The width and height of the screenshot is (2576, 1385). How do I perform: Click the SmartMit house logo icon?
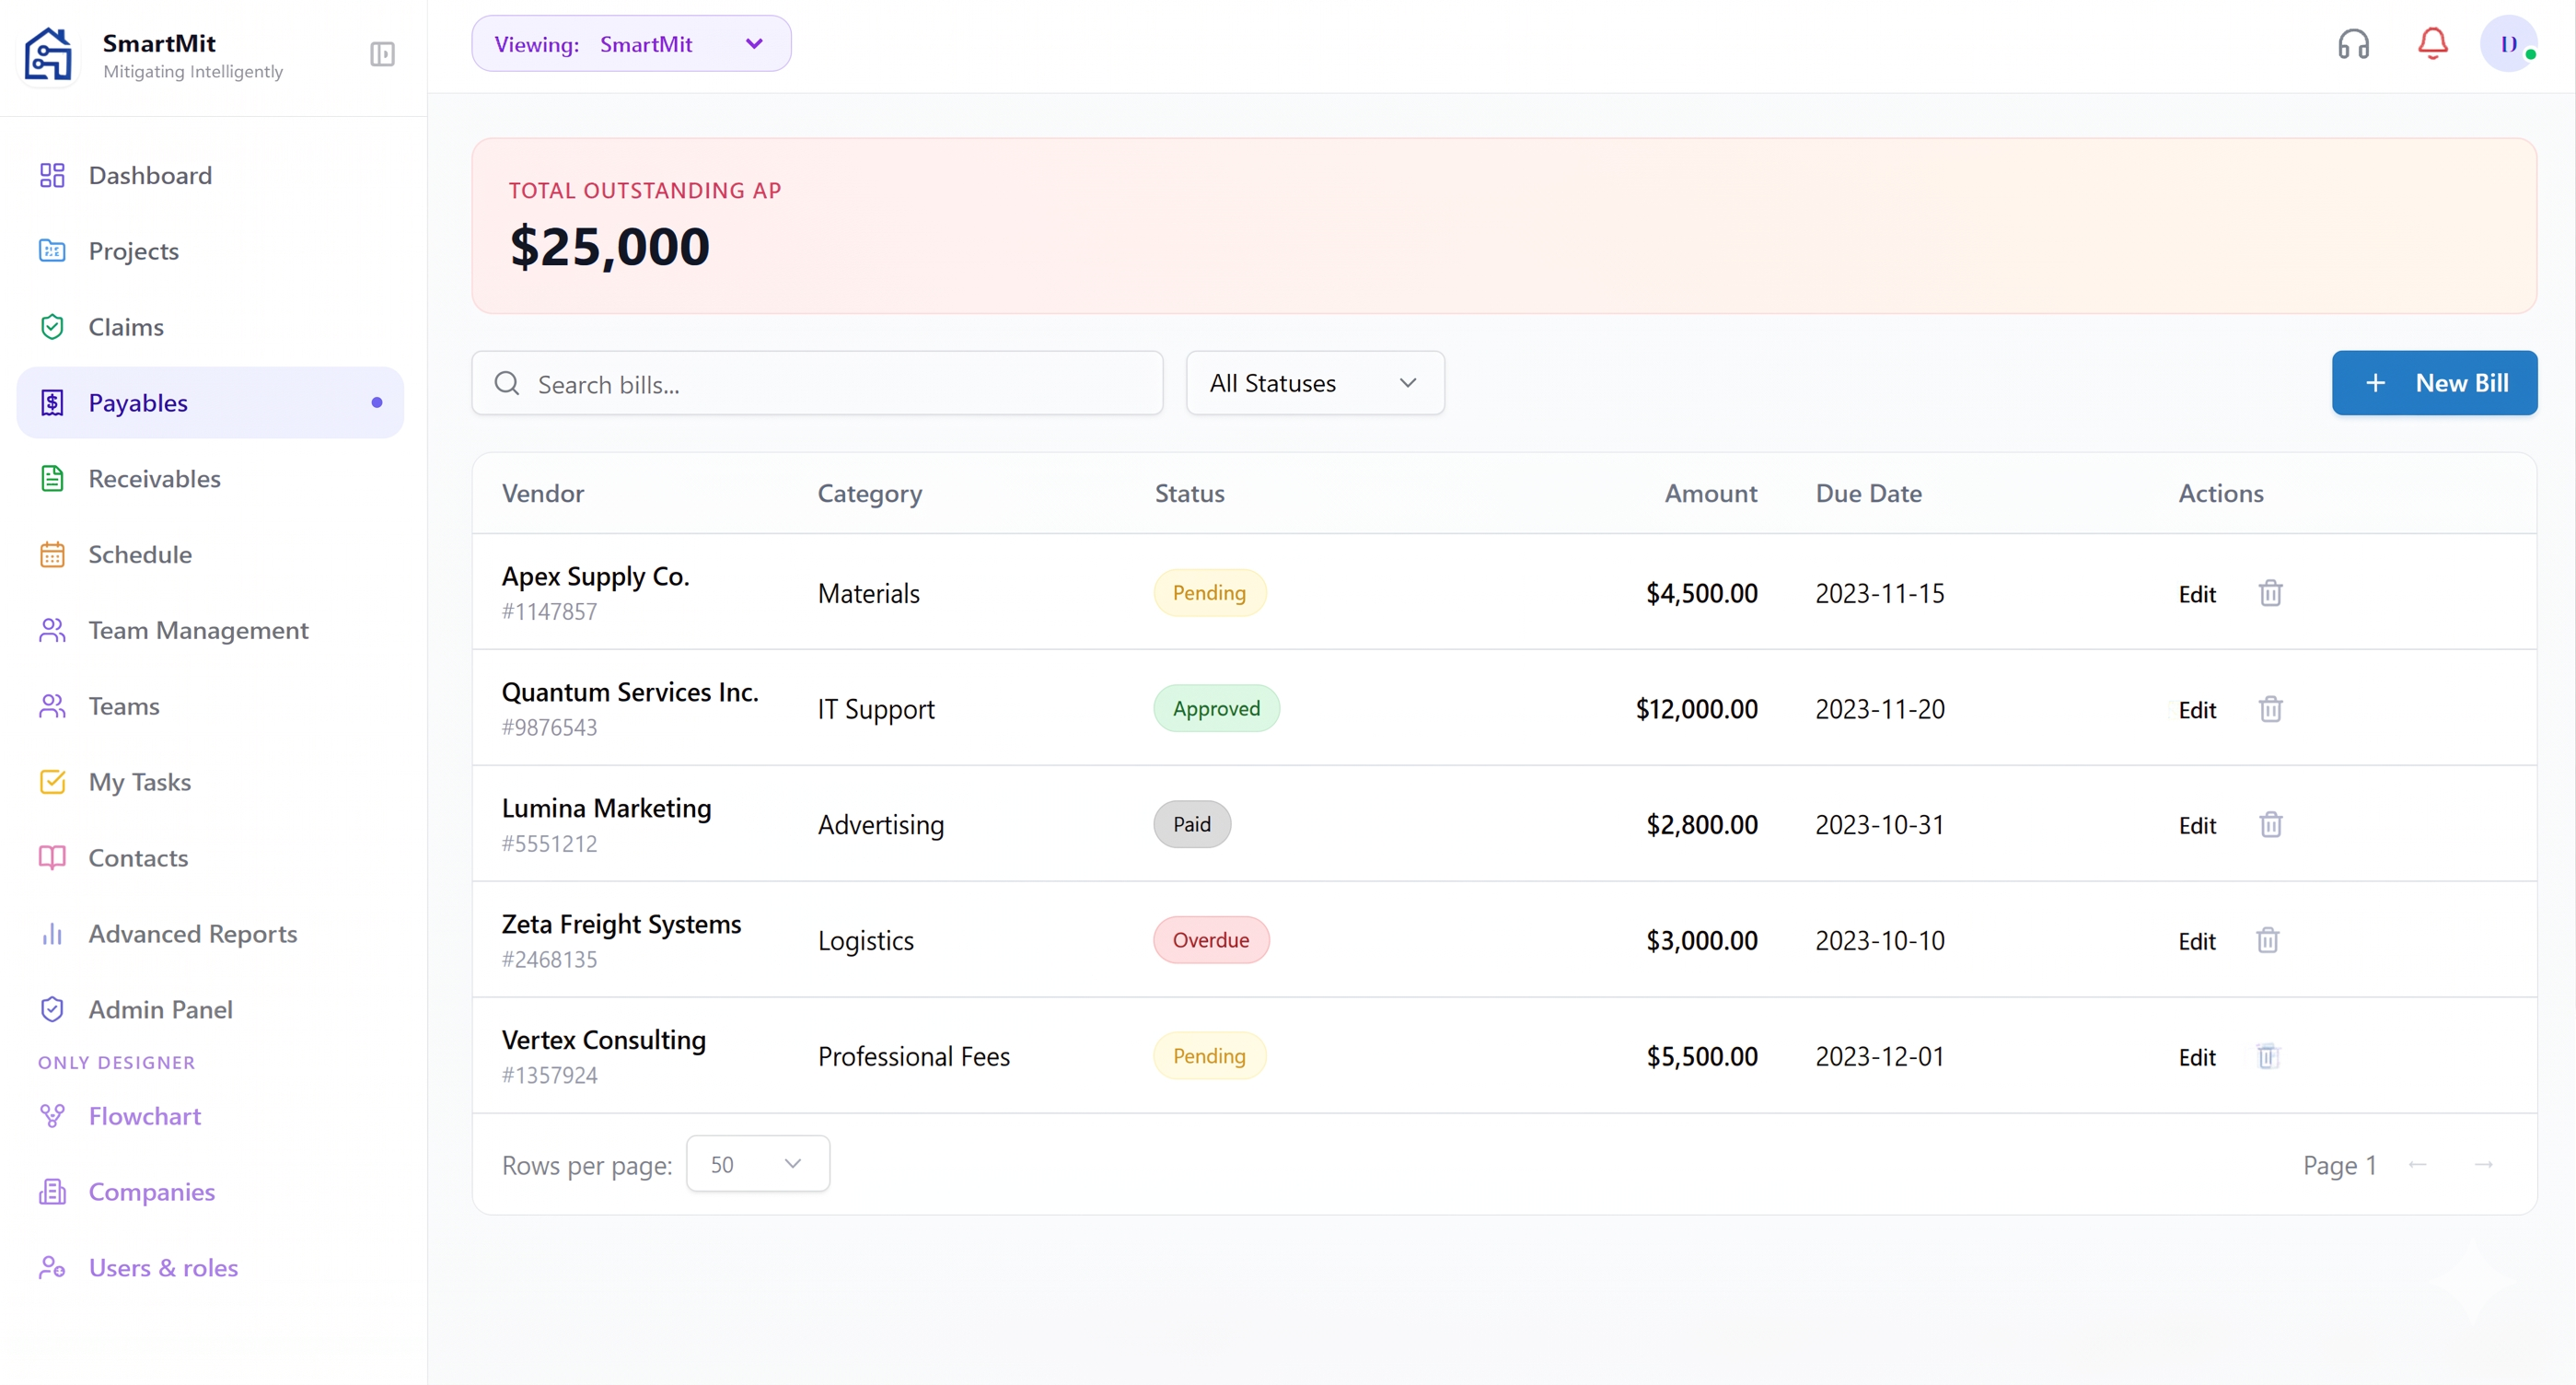coord(48,54)
